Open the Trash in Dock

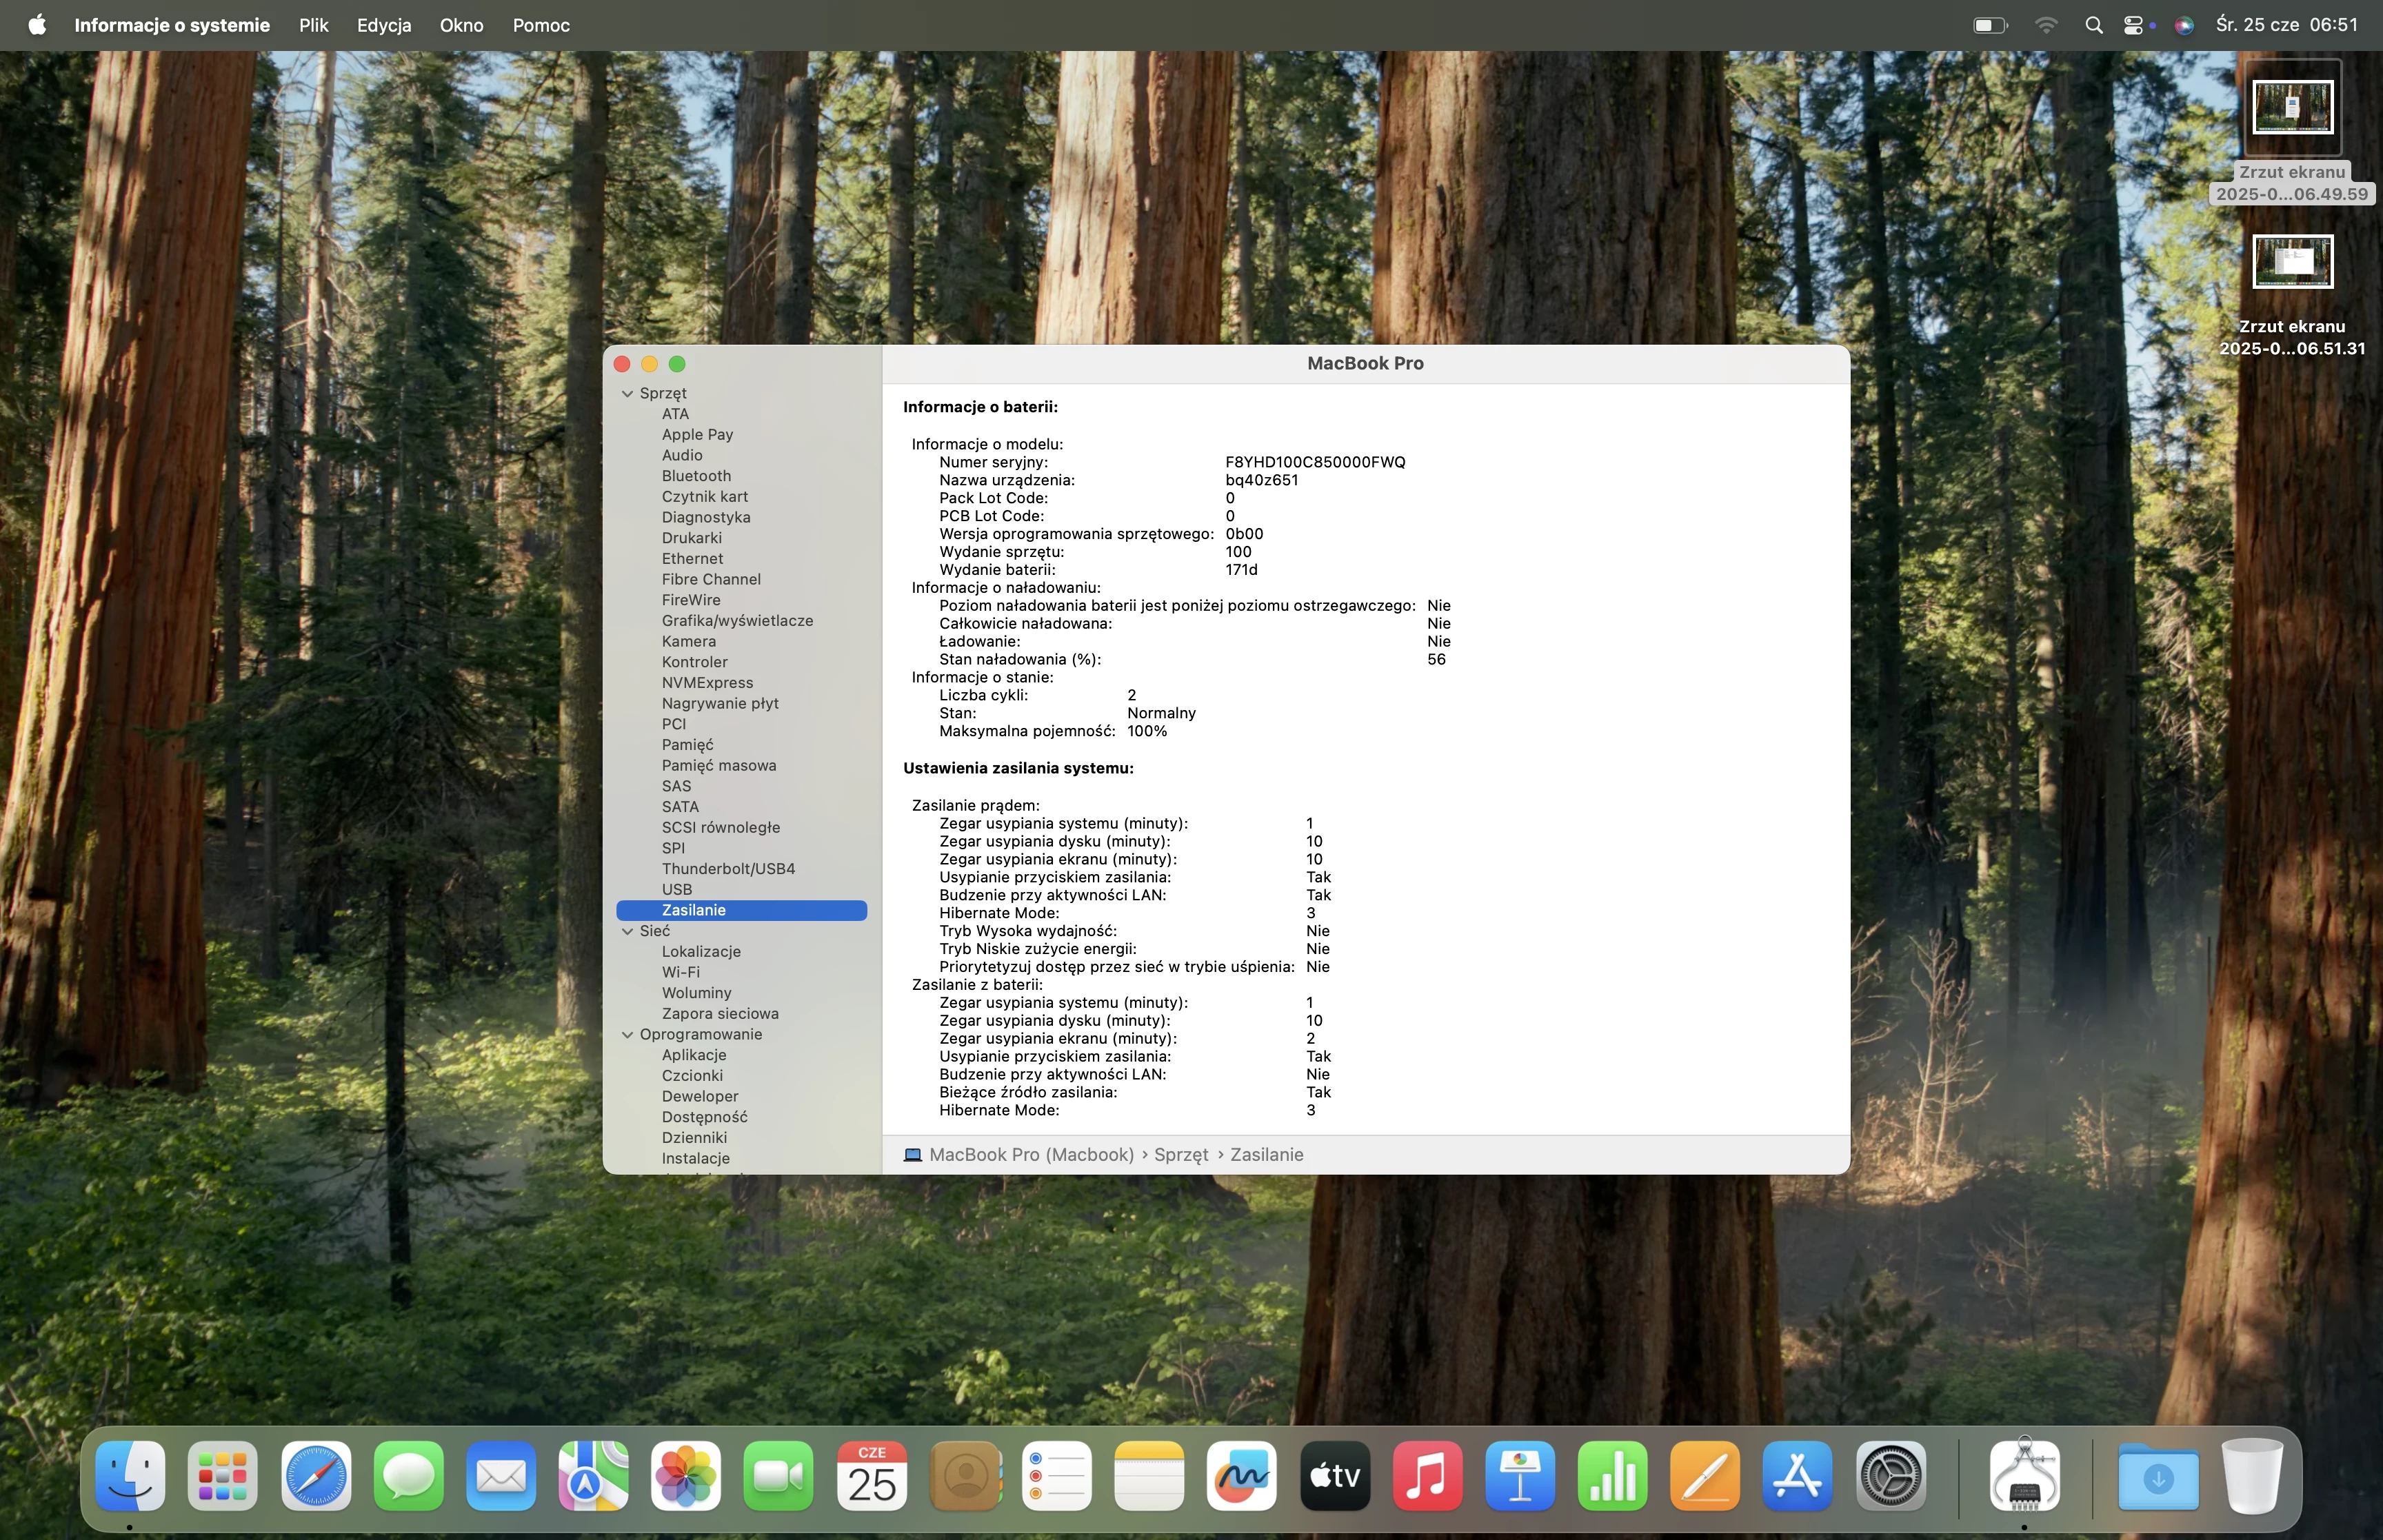(x=2252, y=1476)
